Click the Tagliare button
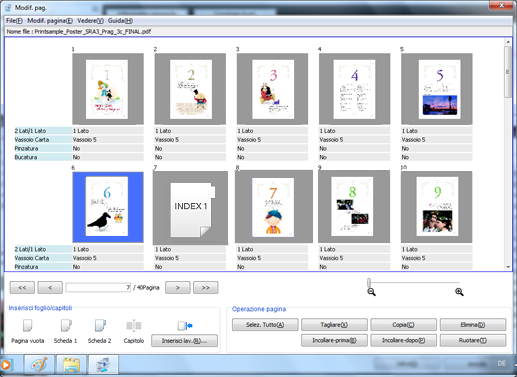 point(334,324)
